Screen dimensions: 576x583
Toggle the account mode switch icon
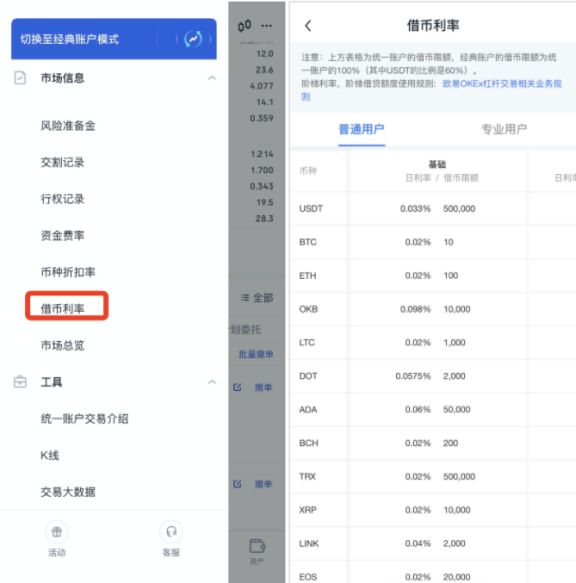(193, 39)
